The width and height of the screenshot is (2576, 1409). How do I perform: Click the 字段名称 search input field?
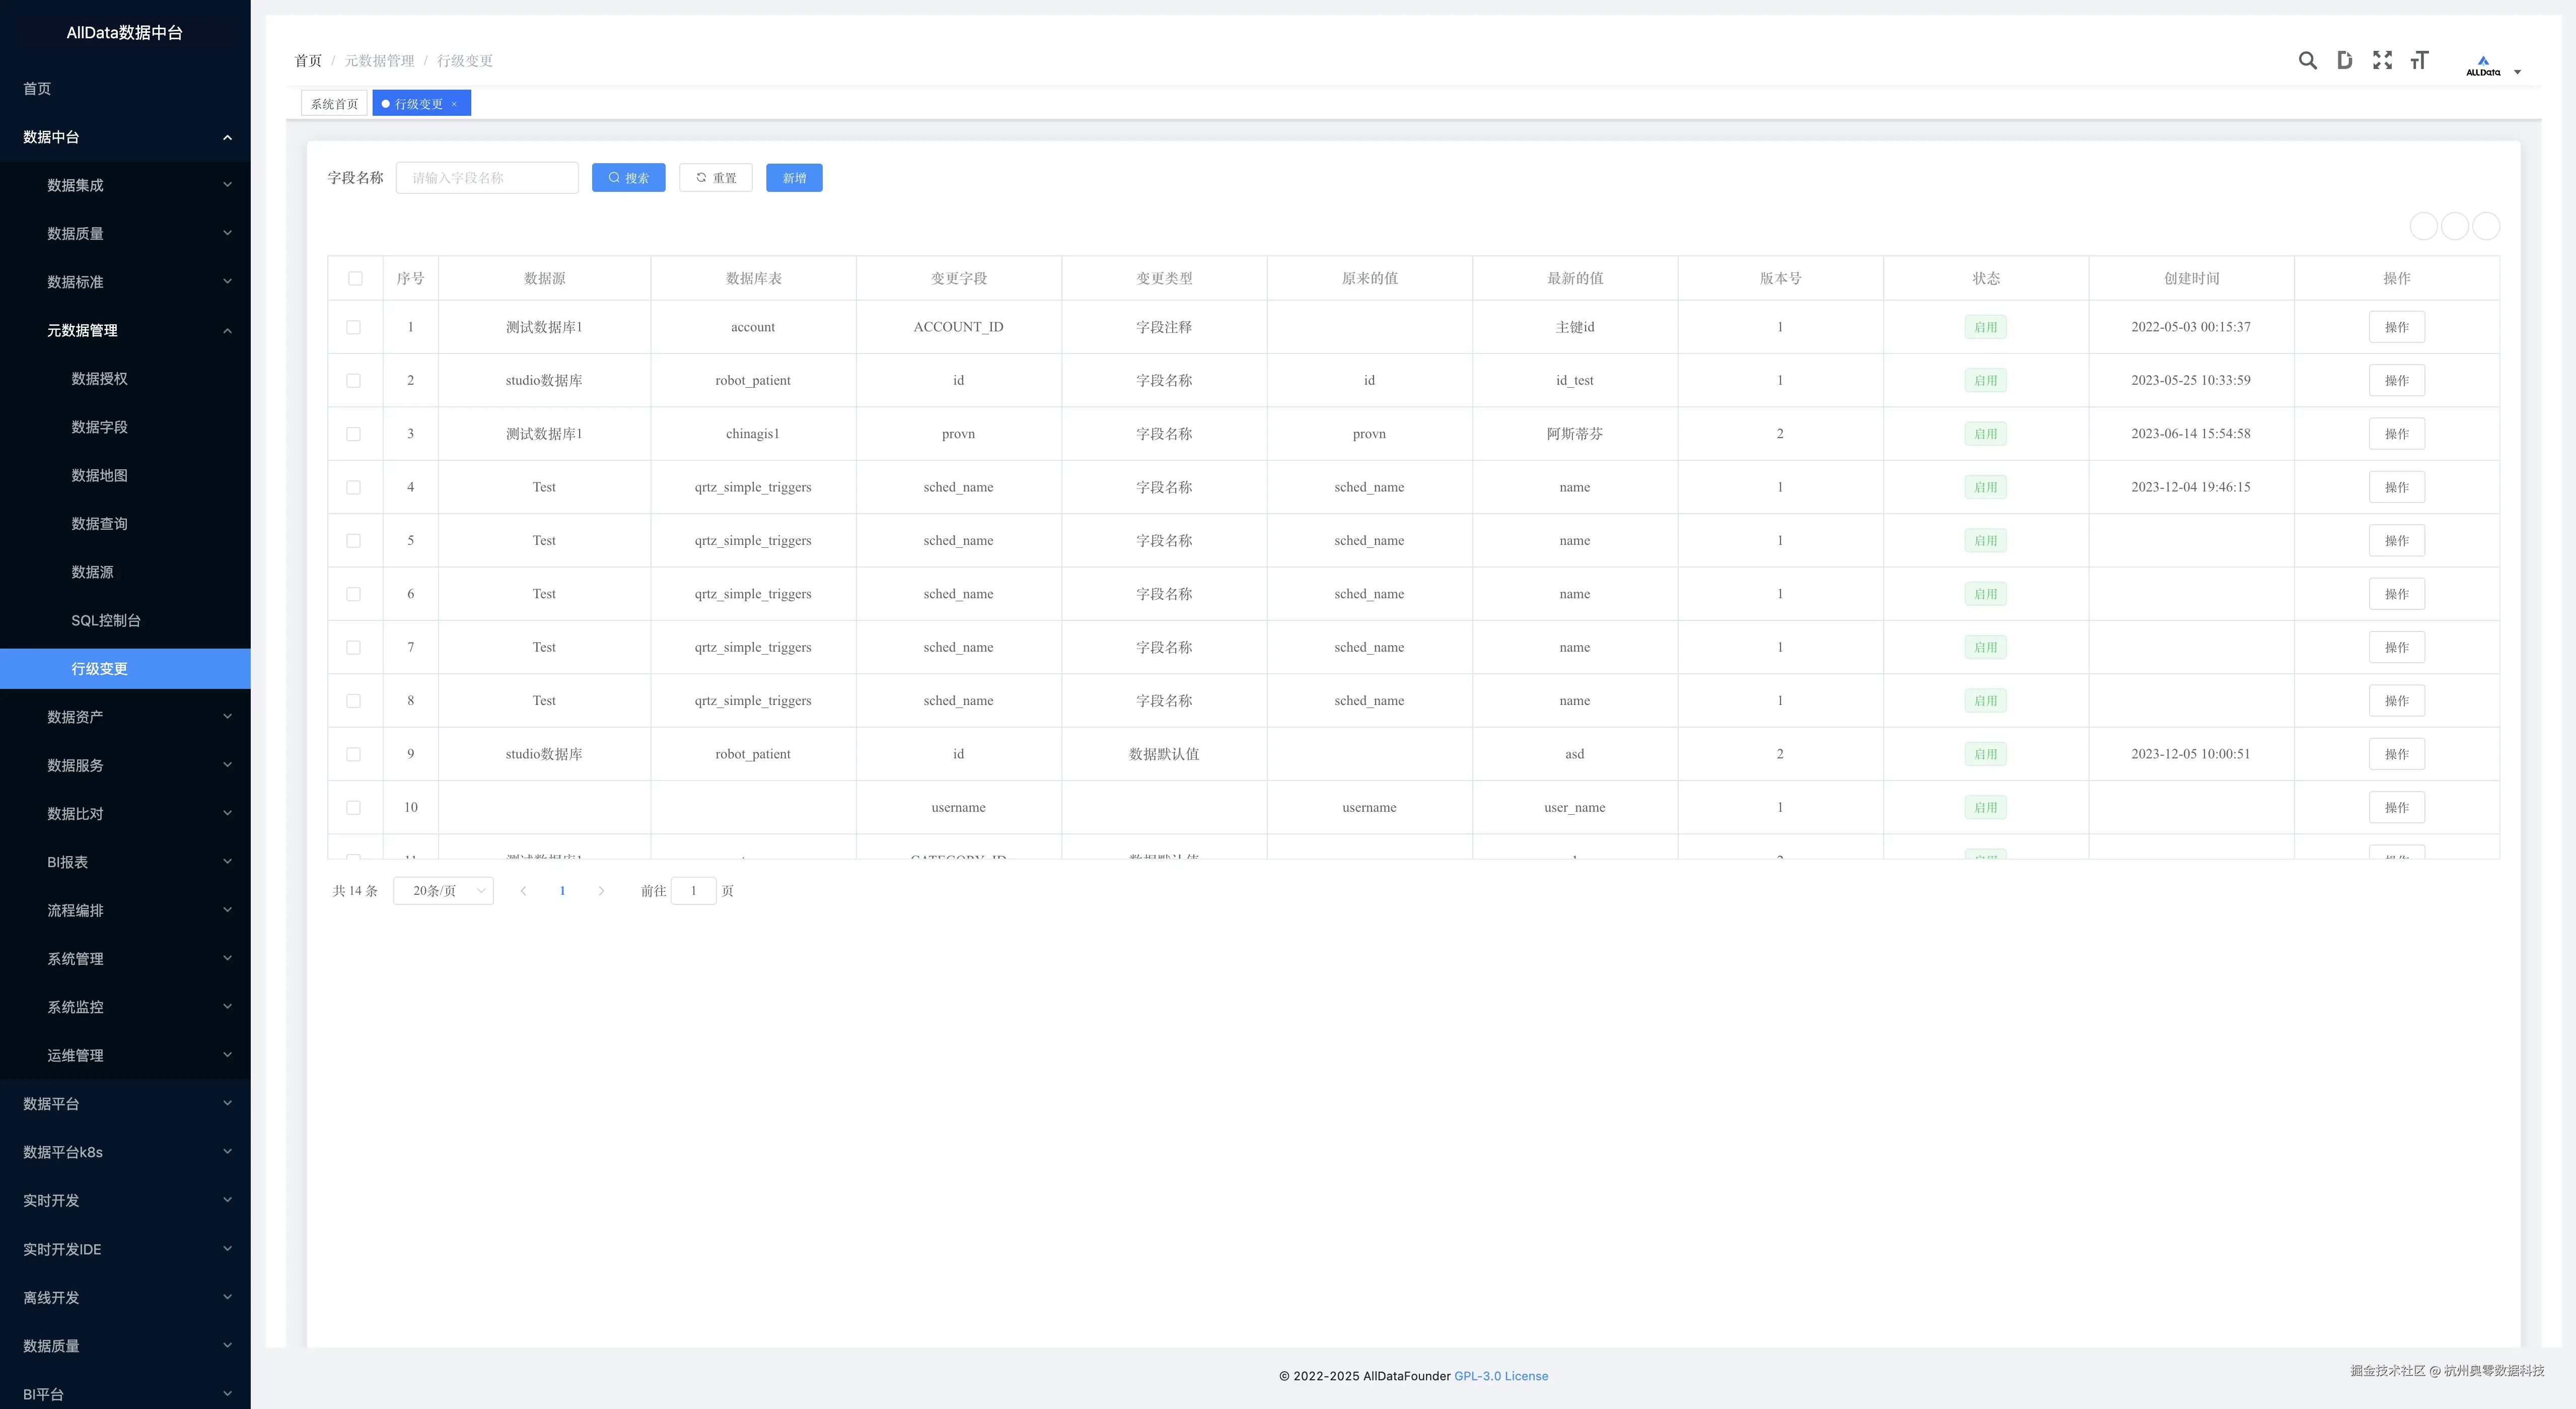click(x=487, y=178)
